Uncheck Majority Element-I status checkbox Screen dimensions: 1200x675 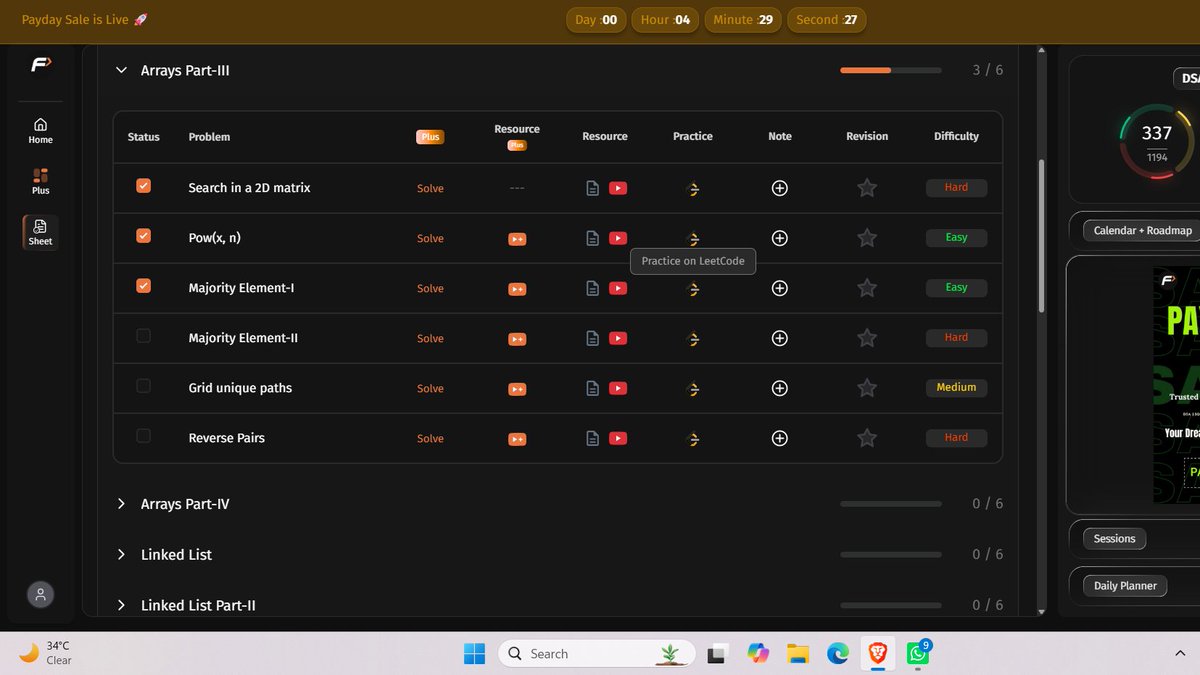point(143,286)
